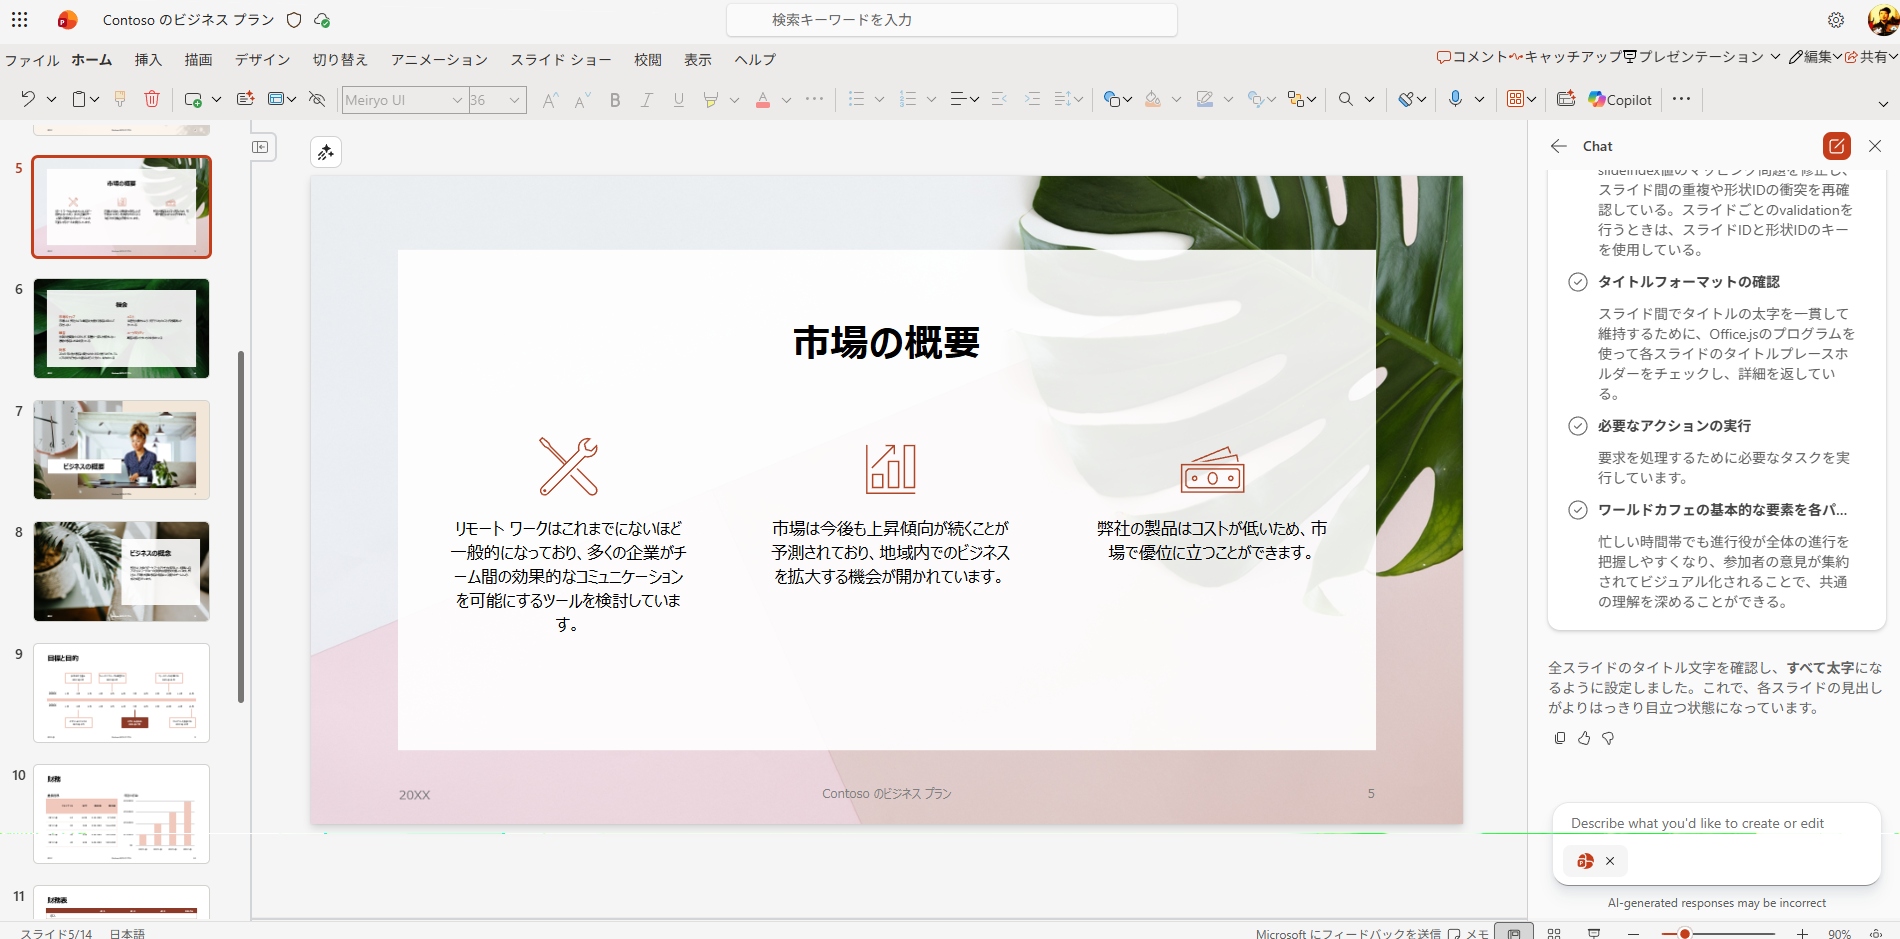Screen dimensions: 1900x939
Task: Open the Meiryo UI font name dropdown
Action: point(457,100)
